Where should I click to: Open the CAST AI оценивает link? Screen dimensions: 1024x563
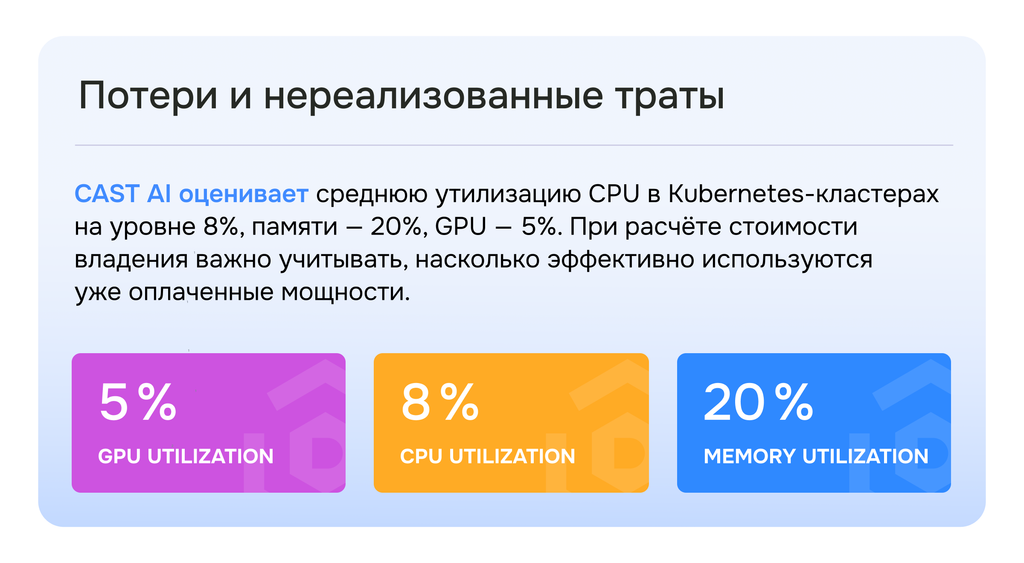pos(191,194)
